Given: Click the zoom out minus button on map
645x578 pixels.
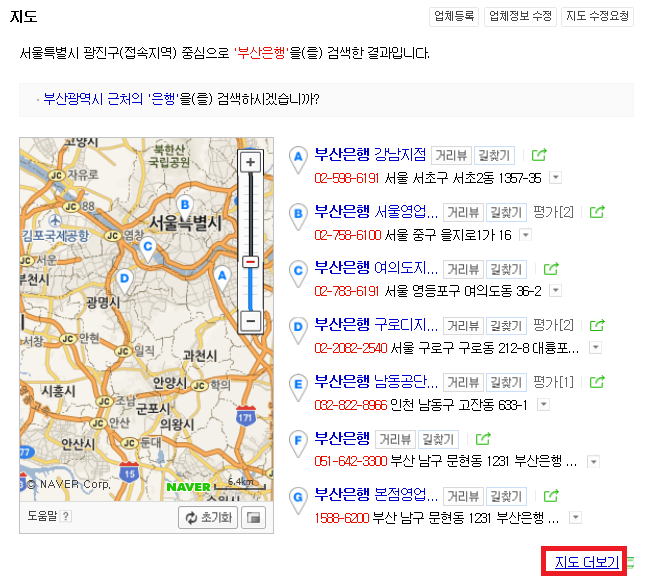Looking at the screenshot, I should click(x=250, y=320).
